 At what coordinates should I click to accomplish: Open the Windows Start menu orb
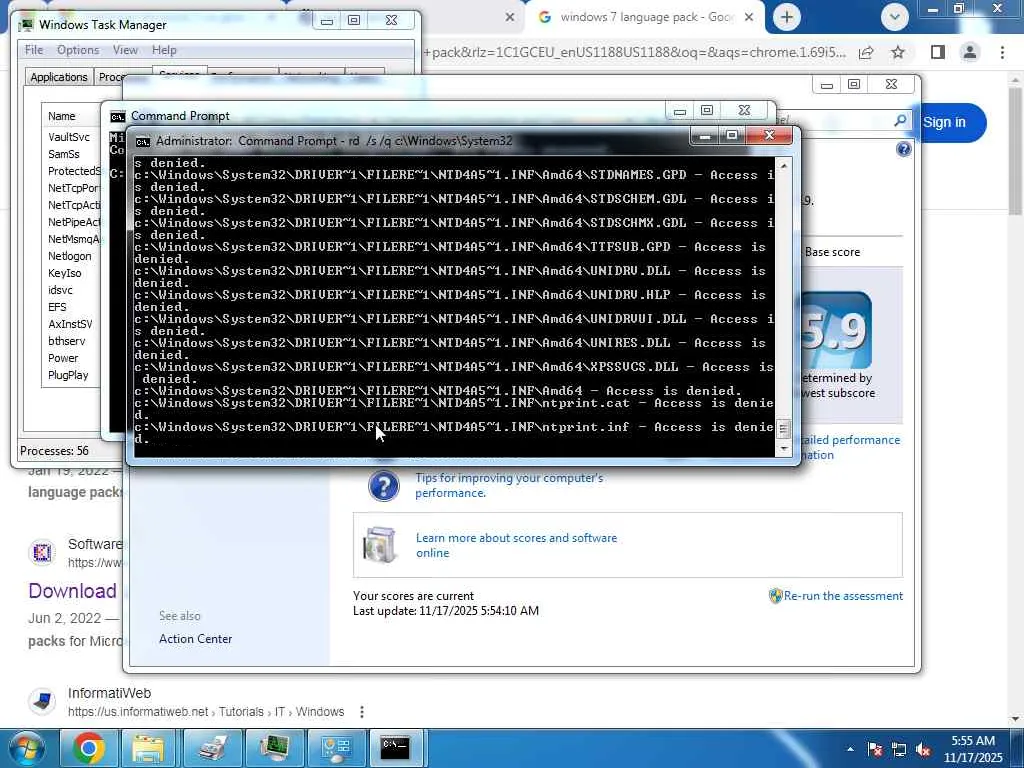26,748
